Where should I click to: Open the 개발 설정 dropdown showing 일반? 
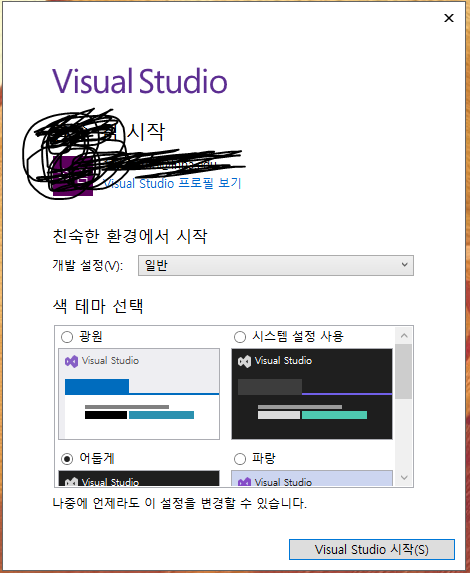pyautogui.click(x=276, y=265)
